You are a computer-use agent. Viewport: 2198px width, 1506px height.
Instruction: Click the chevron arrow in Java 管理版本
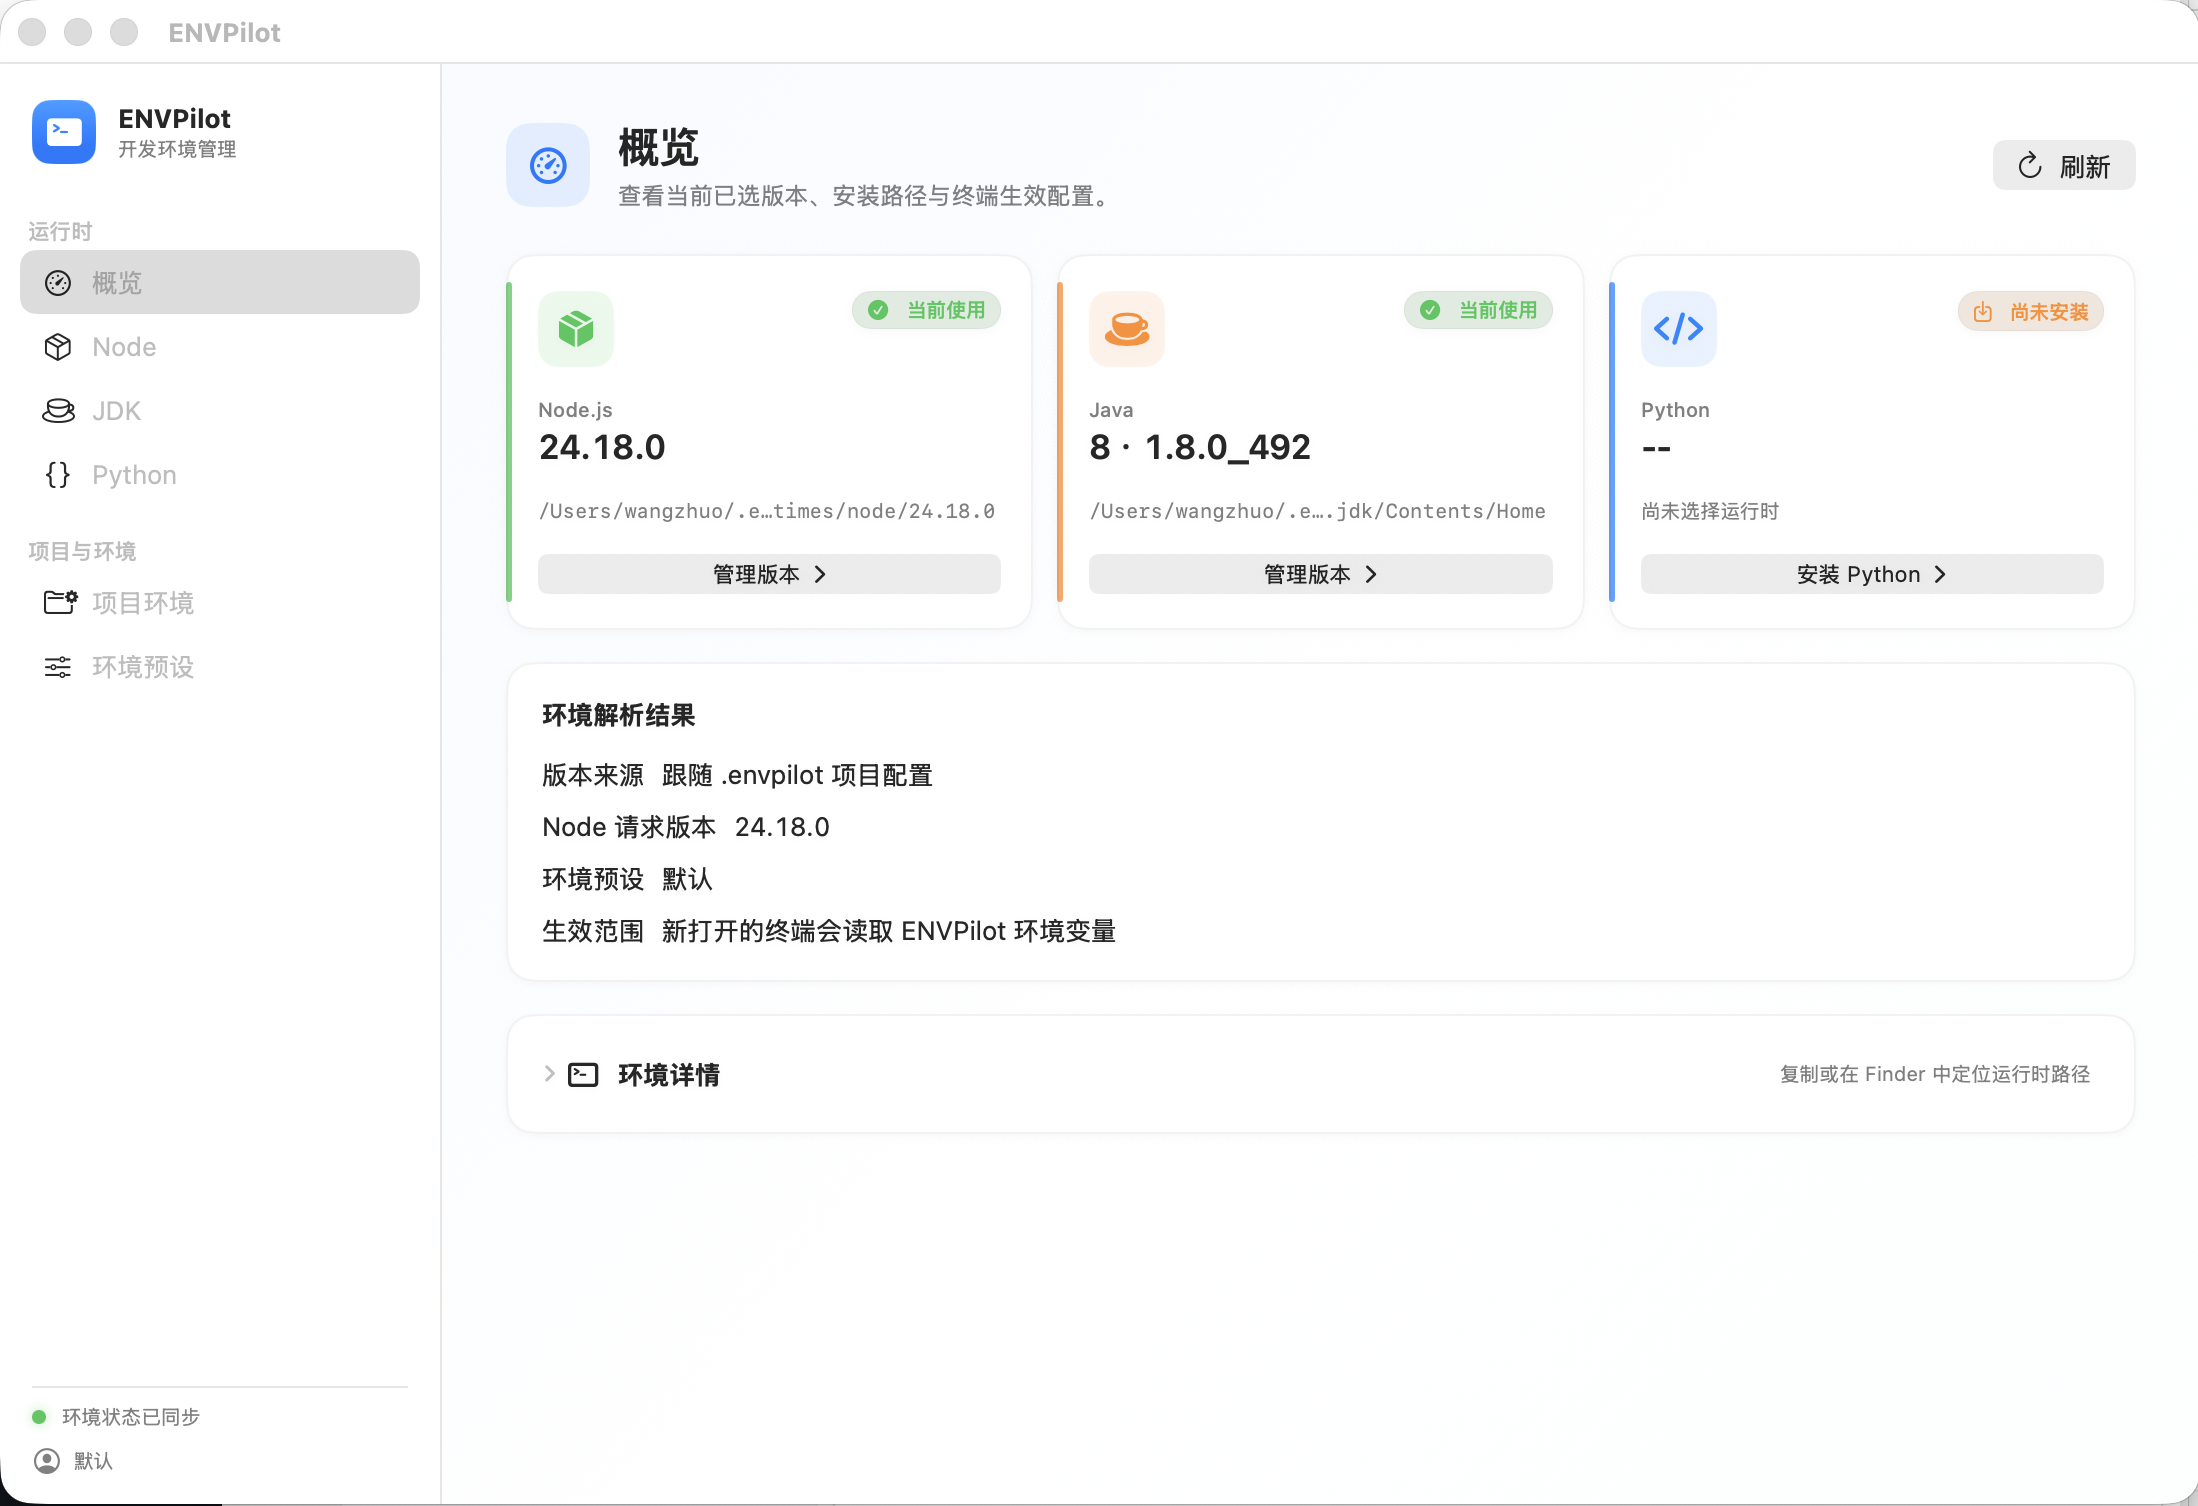coord(1371,574)
